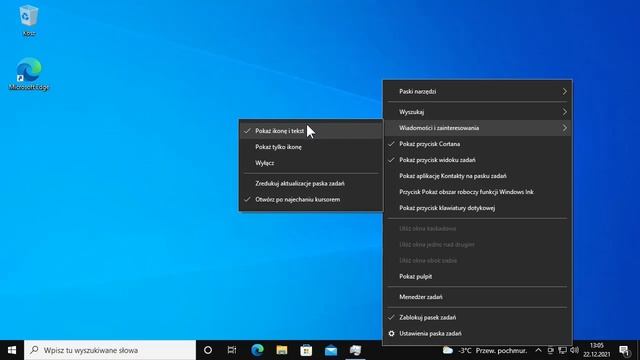Toggle 'Zredukuj aktualizacje paska zadań'

[311, 184]
